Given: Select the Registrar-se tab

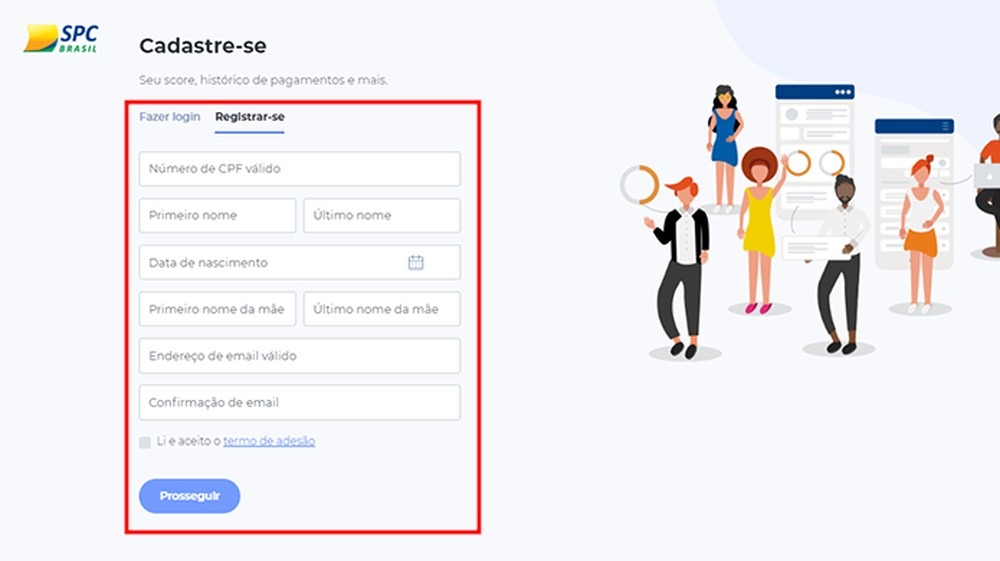Looking at the screenshot, I should pos(249,117).
